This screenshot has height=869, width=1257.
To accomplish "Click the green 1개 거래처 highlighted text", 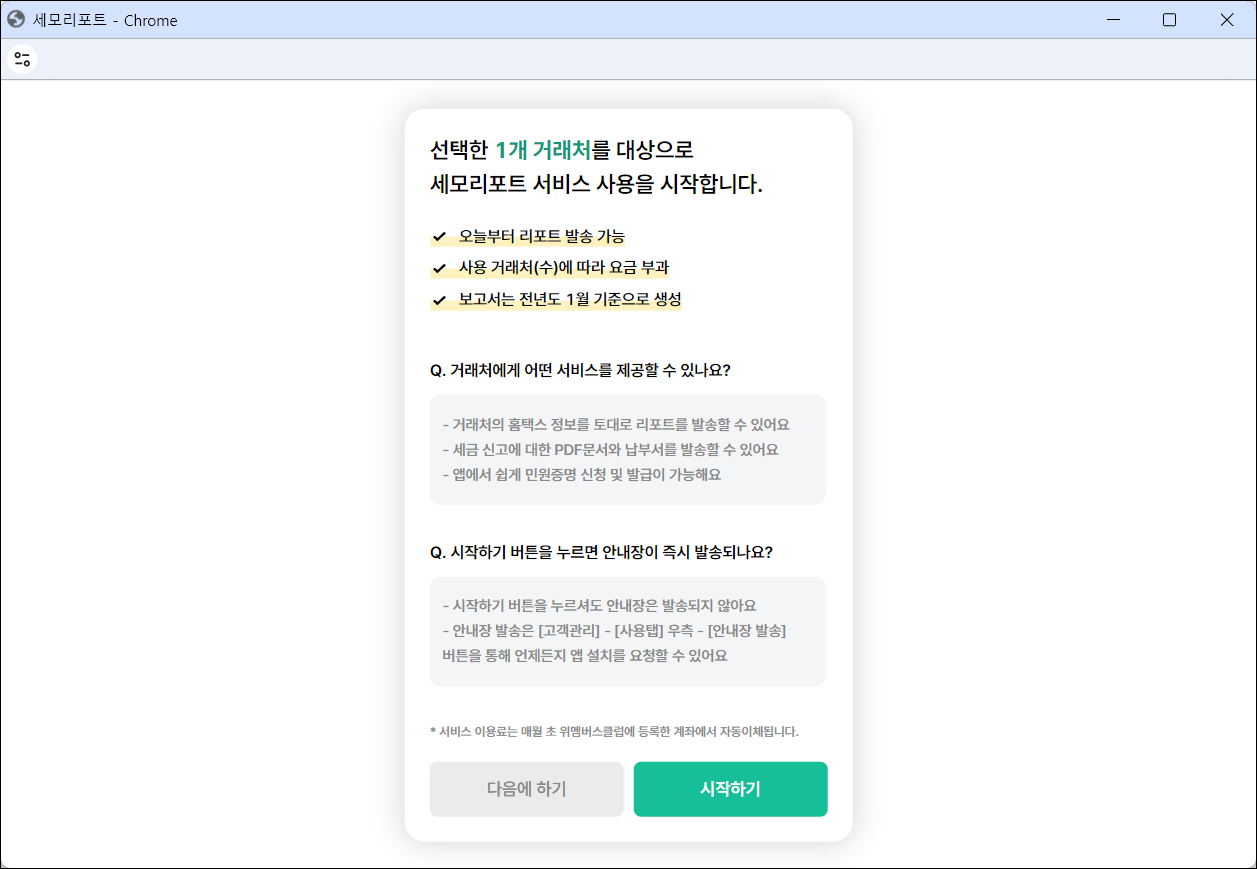I will pos(542,150).
